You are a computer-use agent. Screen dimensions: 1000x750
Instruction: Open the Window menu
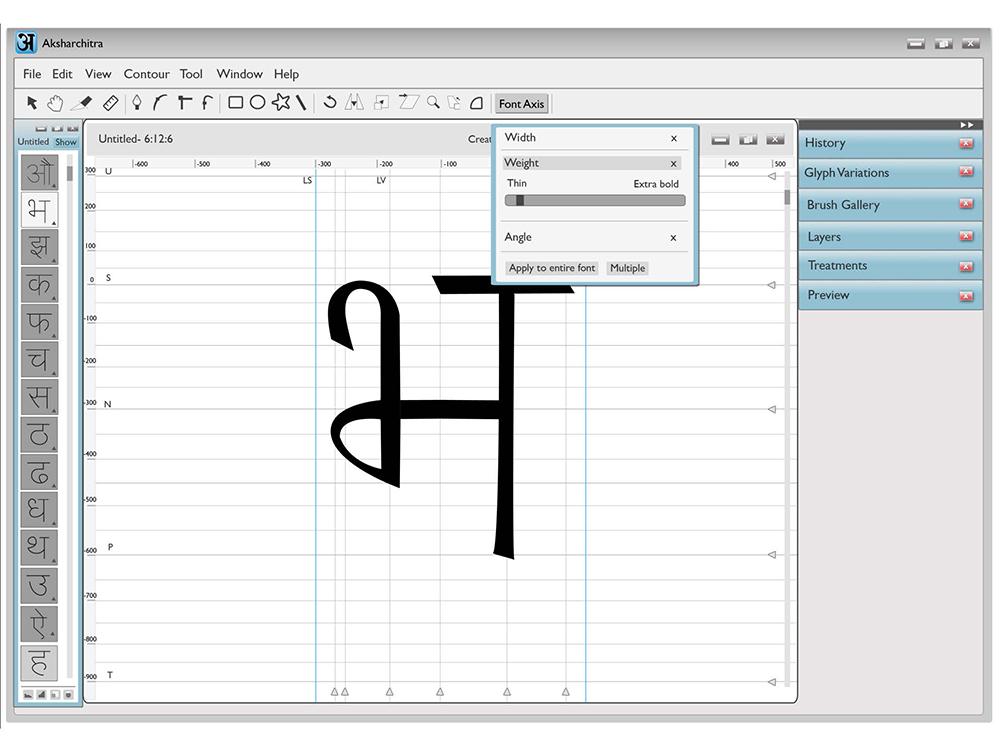tap(239, 74)
